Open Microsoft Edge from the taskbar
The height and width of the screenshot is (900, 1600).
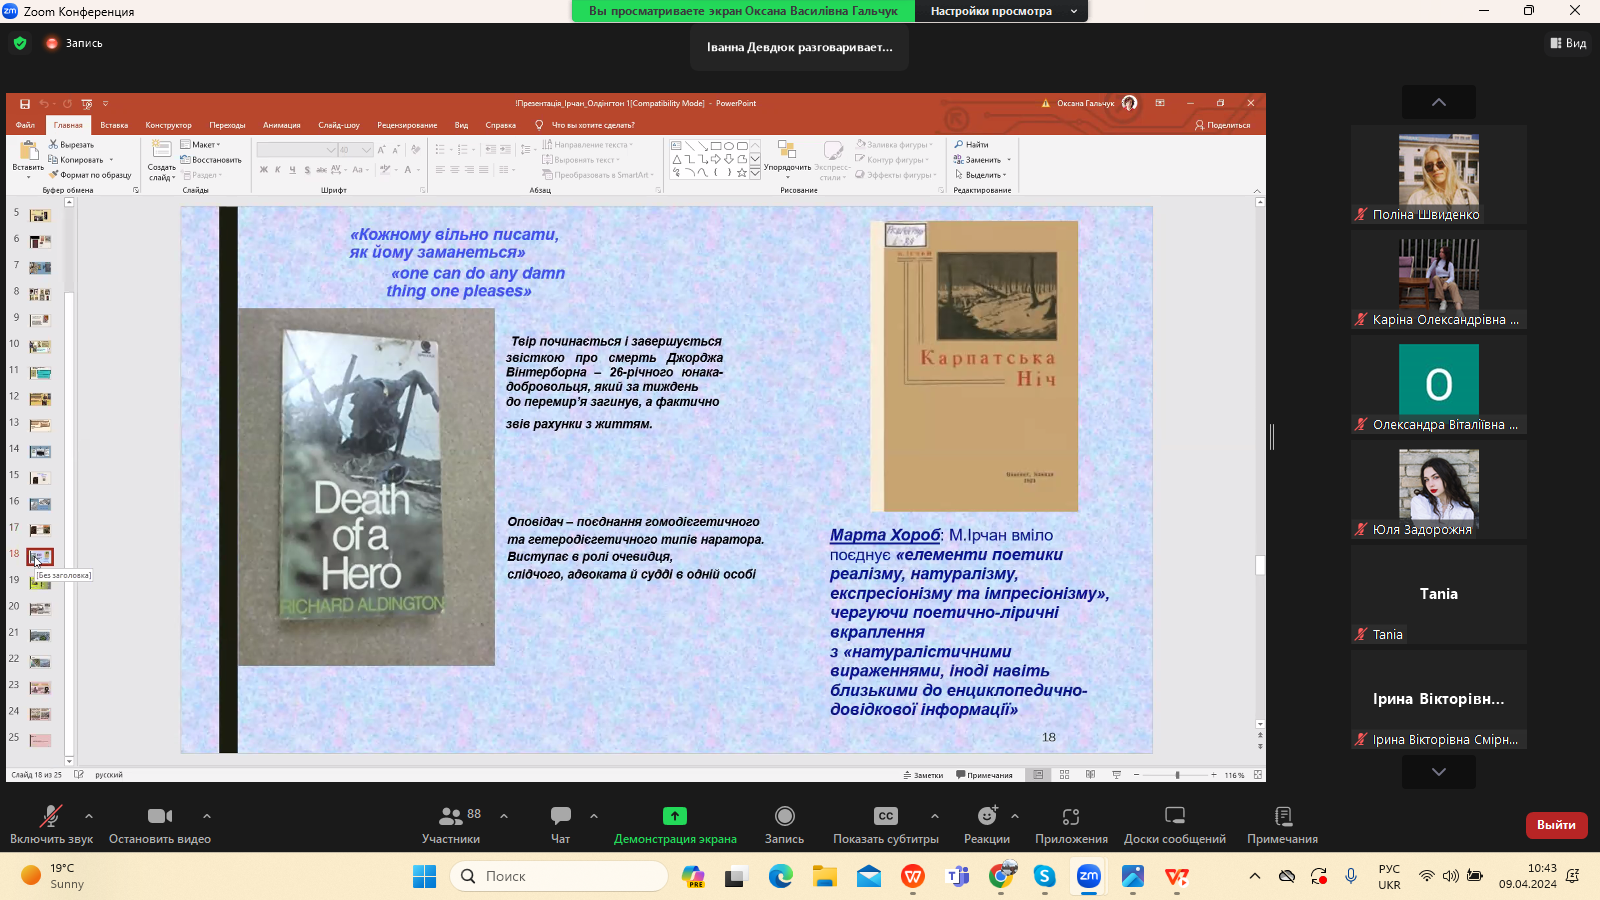[x=781, y=877]
